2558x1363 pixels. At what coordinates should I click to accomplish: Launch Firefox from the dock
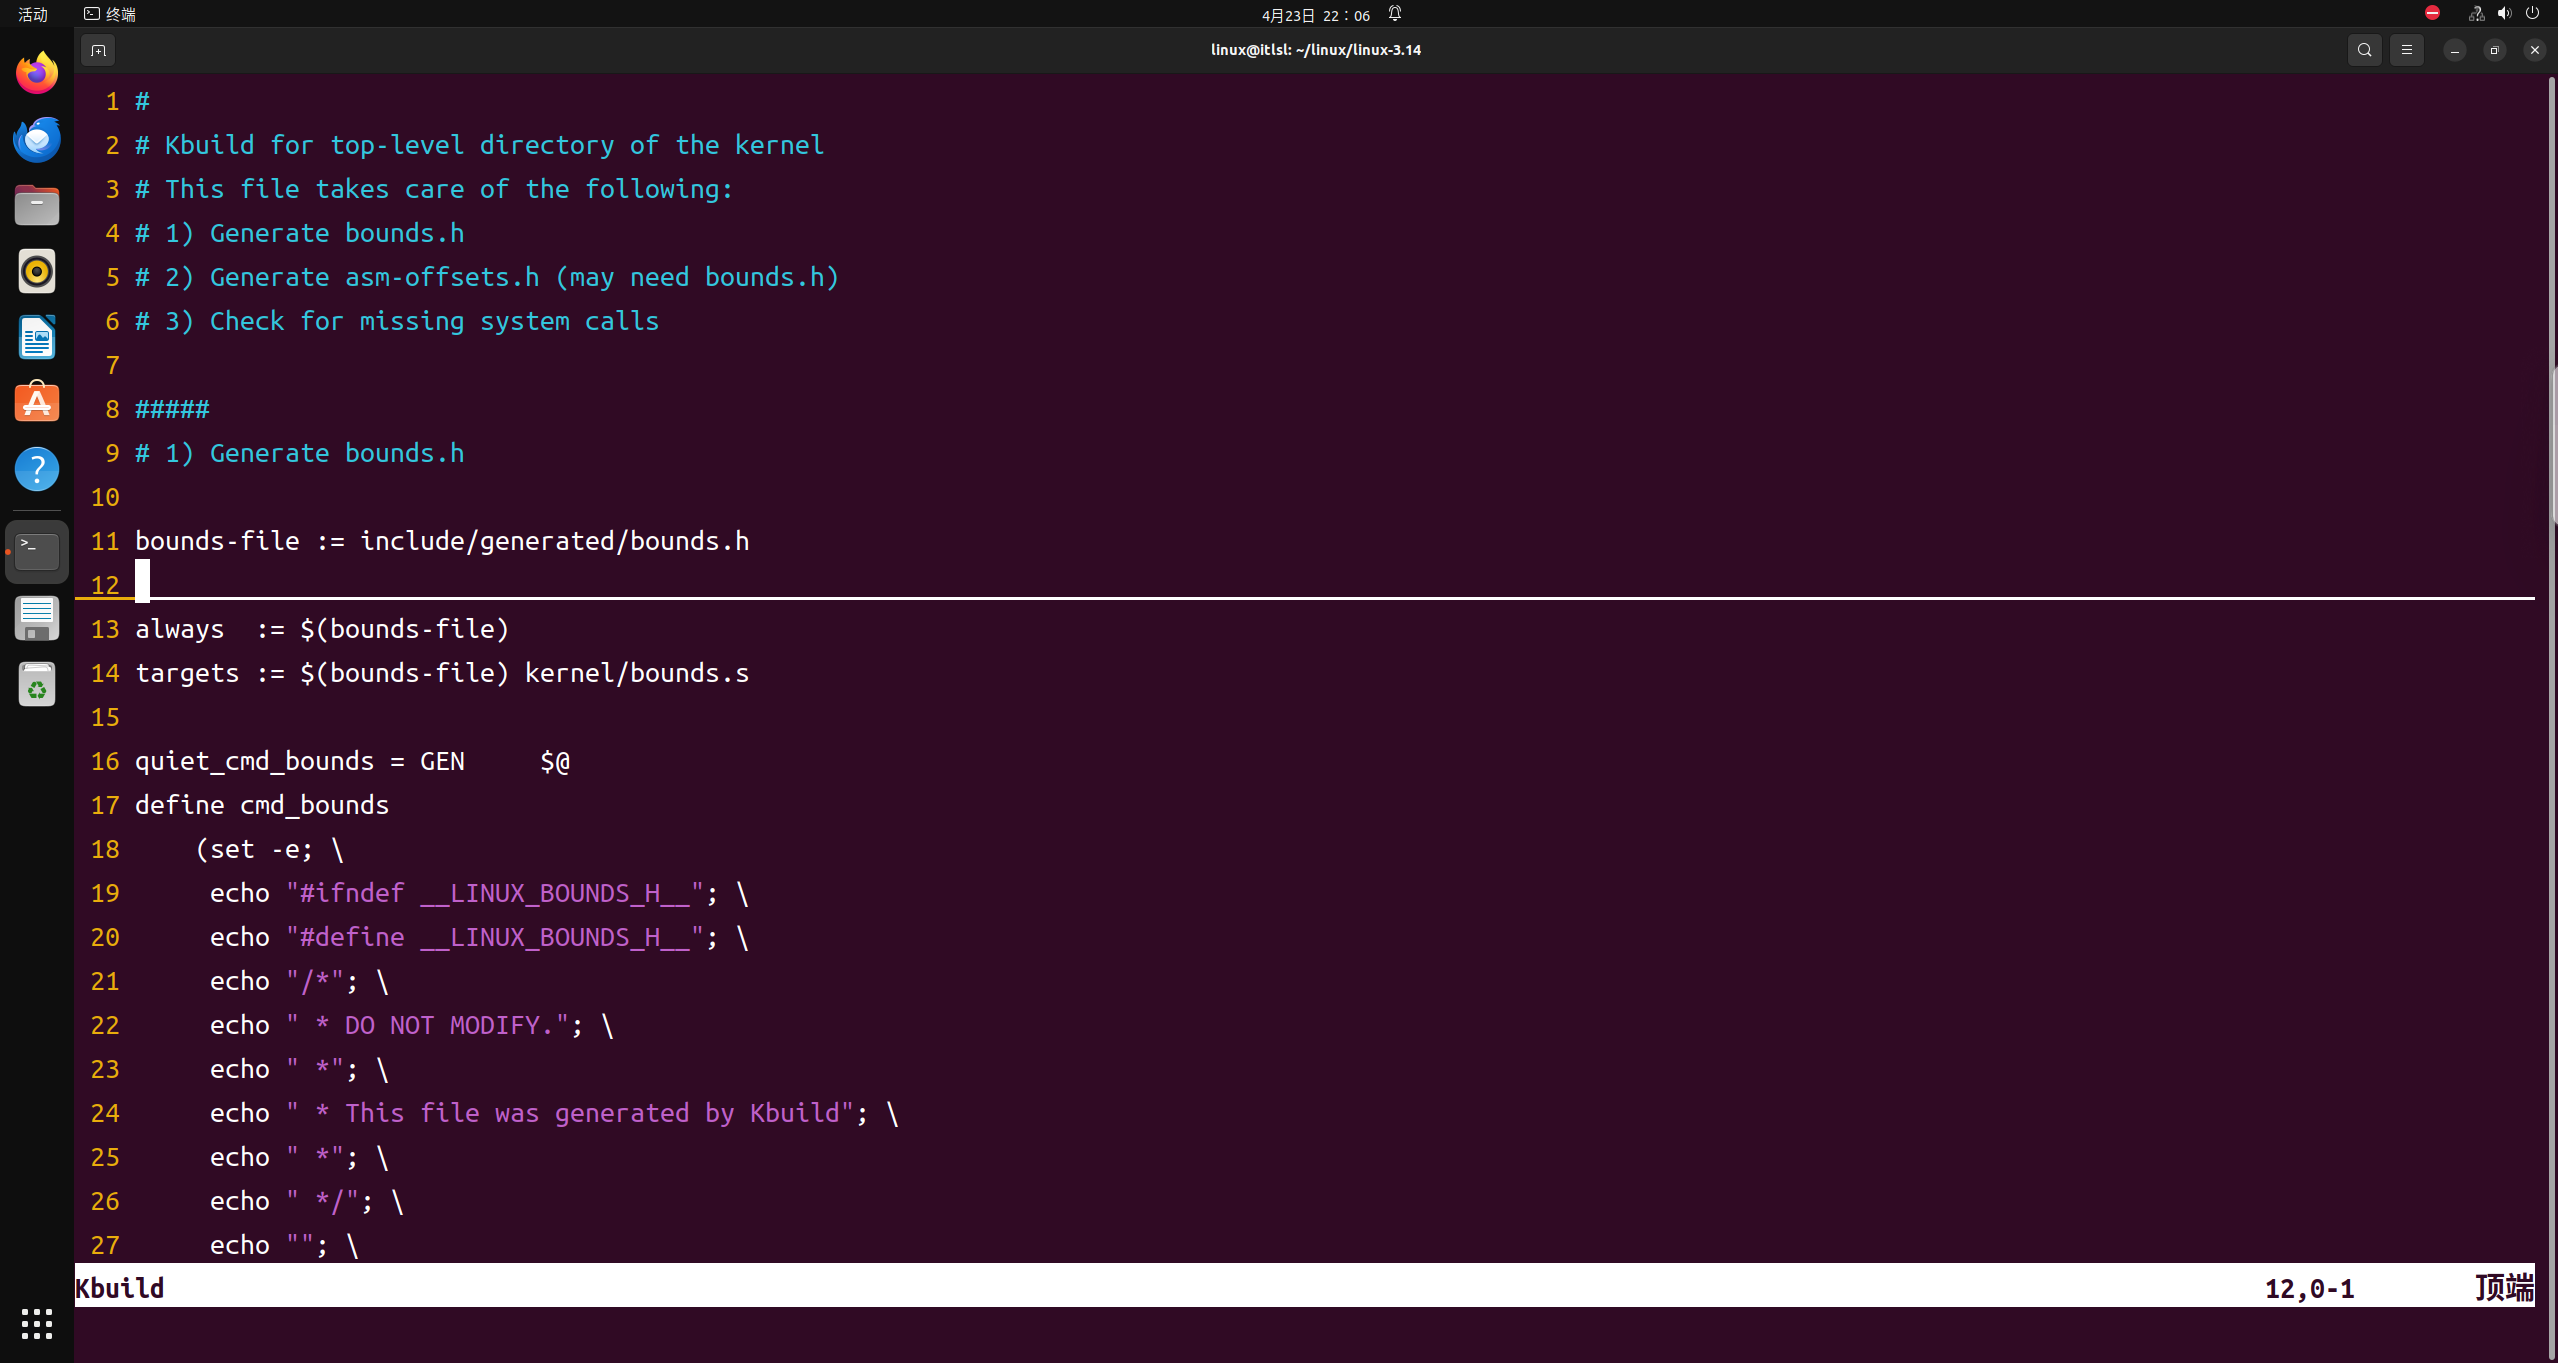coord(37,73)
